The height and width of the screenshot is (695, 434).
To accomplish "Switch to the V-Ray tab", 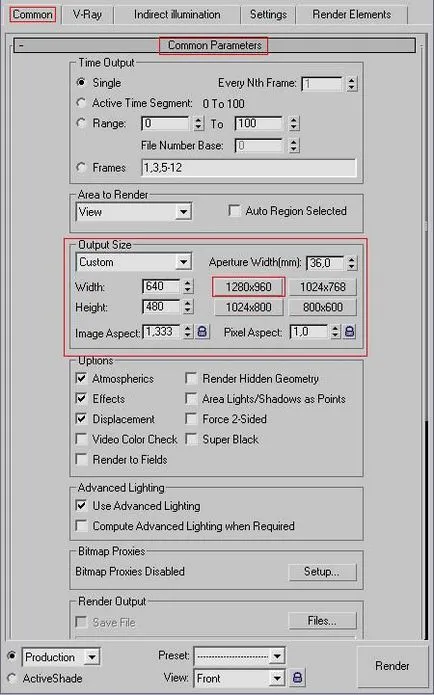I will coord(87,14).
